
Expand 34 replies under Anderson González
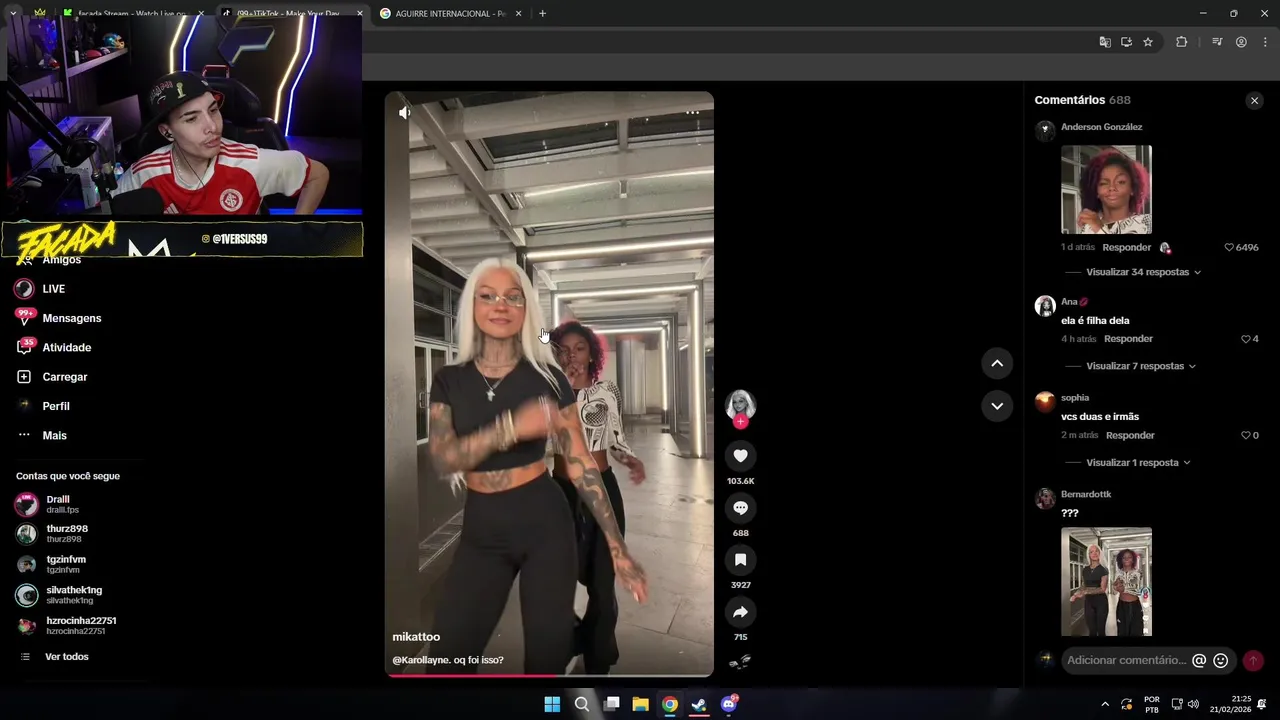click(1143, 272)
